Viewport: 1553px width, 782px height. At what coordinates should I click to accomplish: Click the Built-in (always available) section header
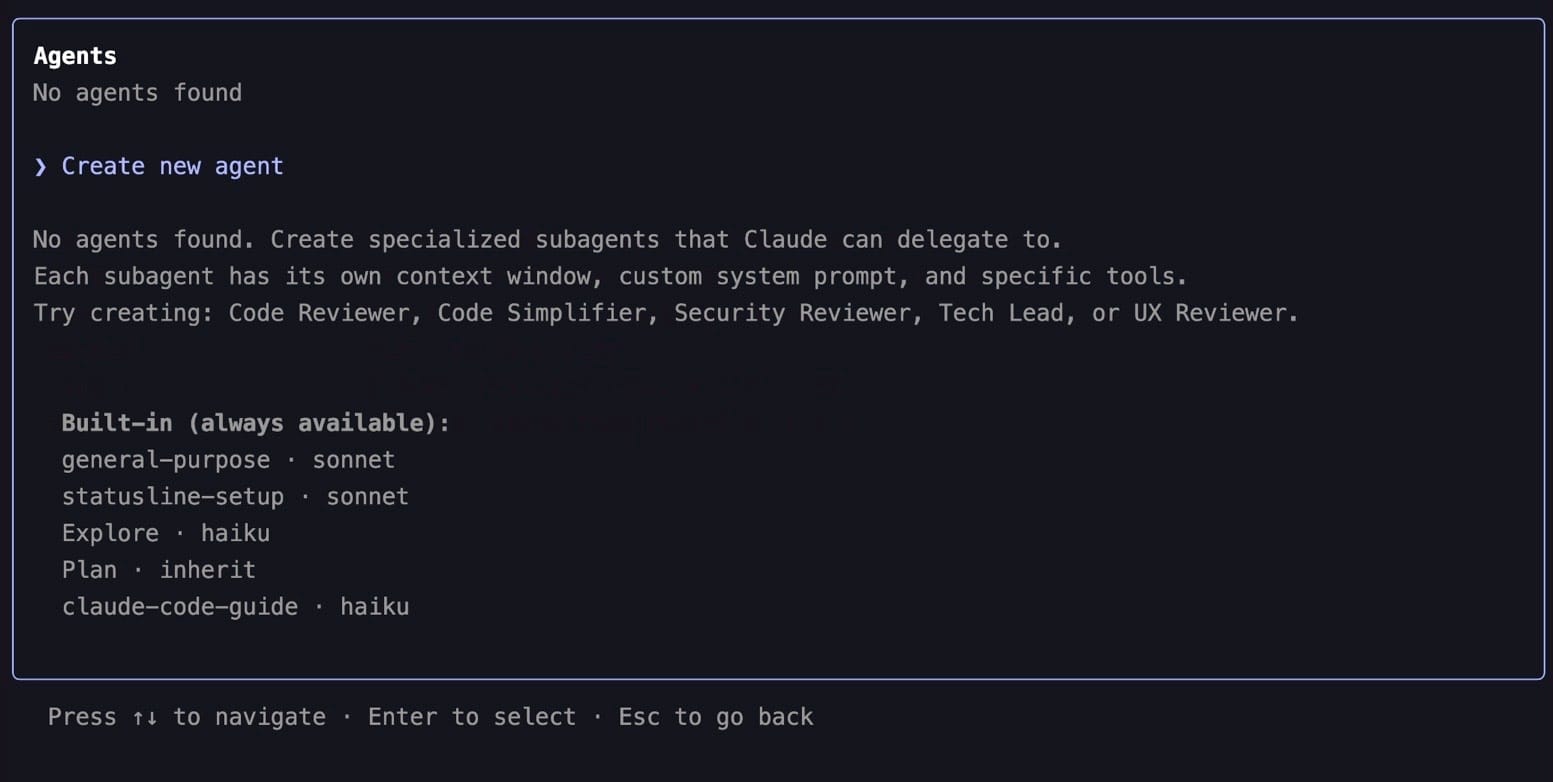tap(255, 422)
